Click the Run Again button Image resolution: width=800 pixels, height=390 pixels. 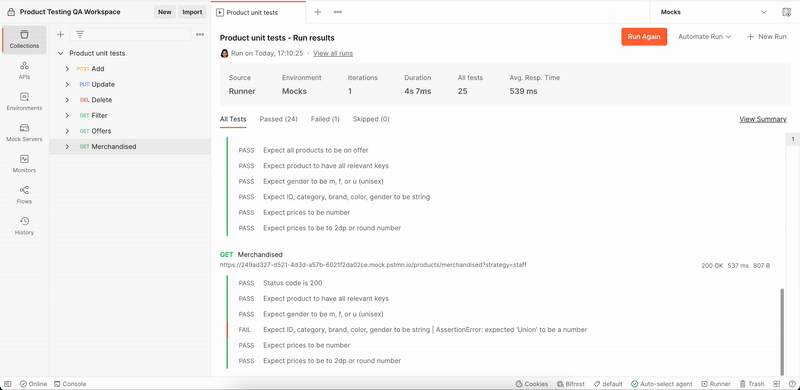coord(644,37)
